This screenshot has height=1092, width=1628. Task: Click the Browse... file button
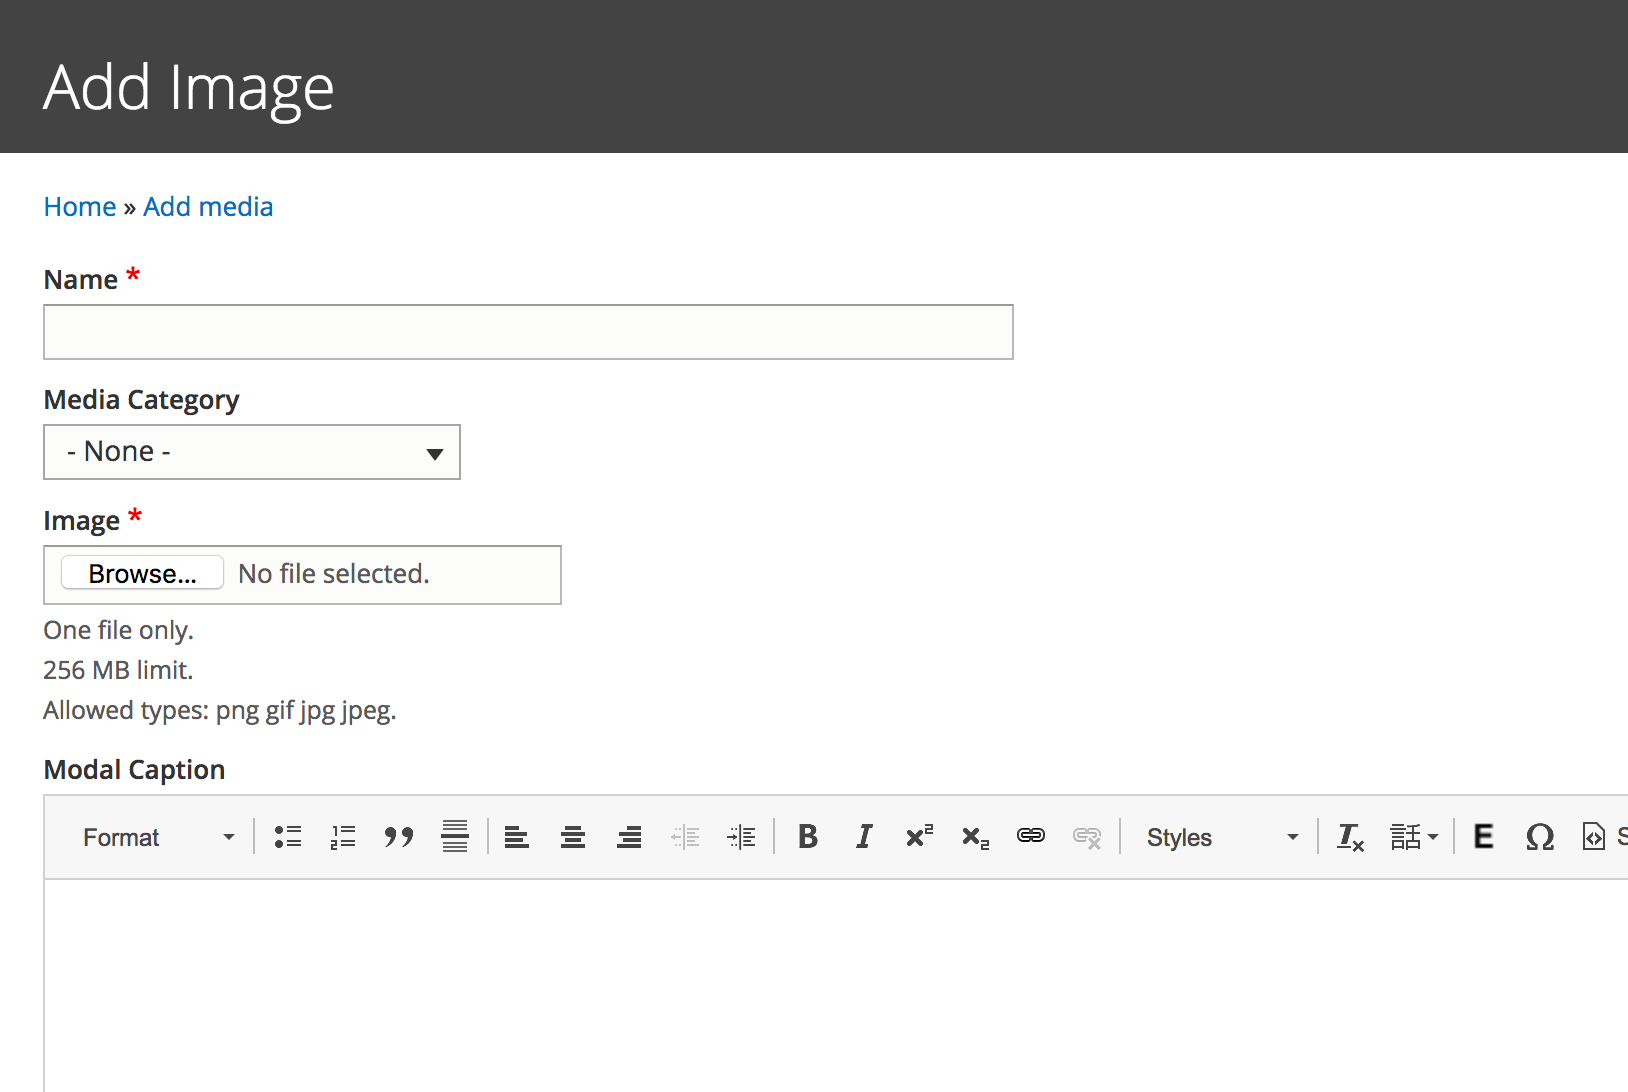(142, 573)
